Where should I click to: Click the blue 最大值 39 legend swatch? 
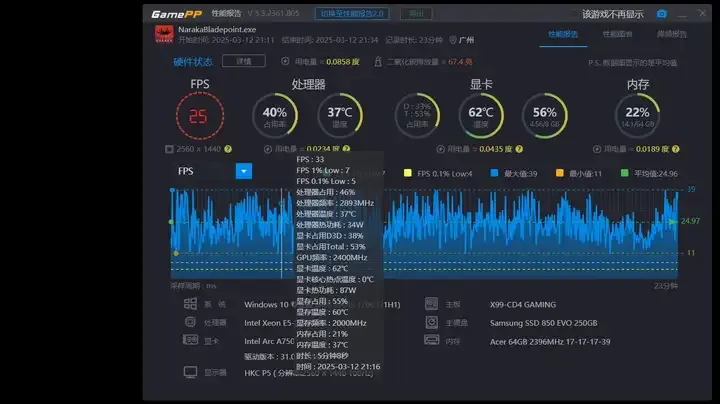pyautogui.click(x=494, y=173)
